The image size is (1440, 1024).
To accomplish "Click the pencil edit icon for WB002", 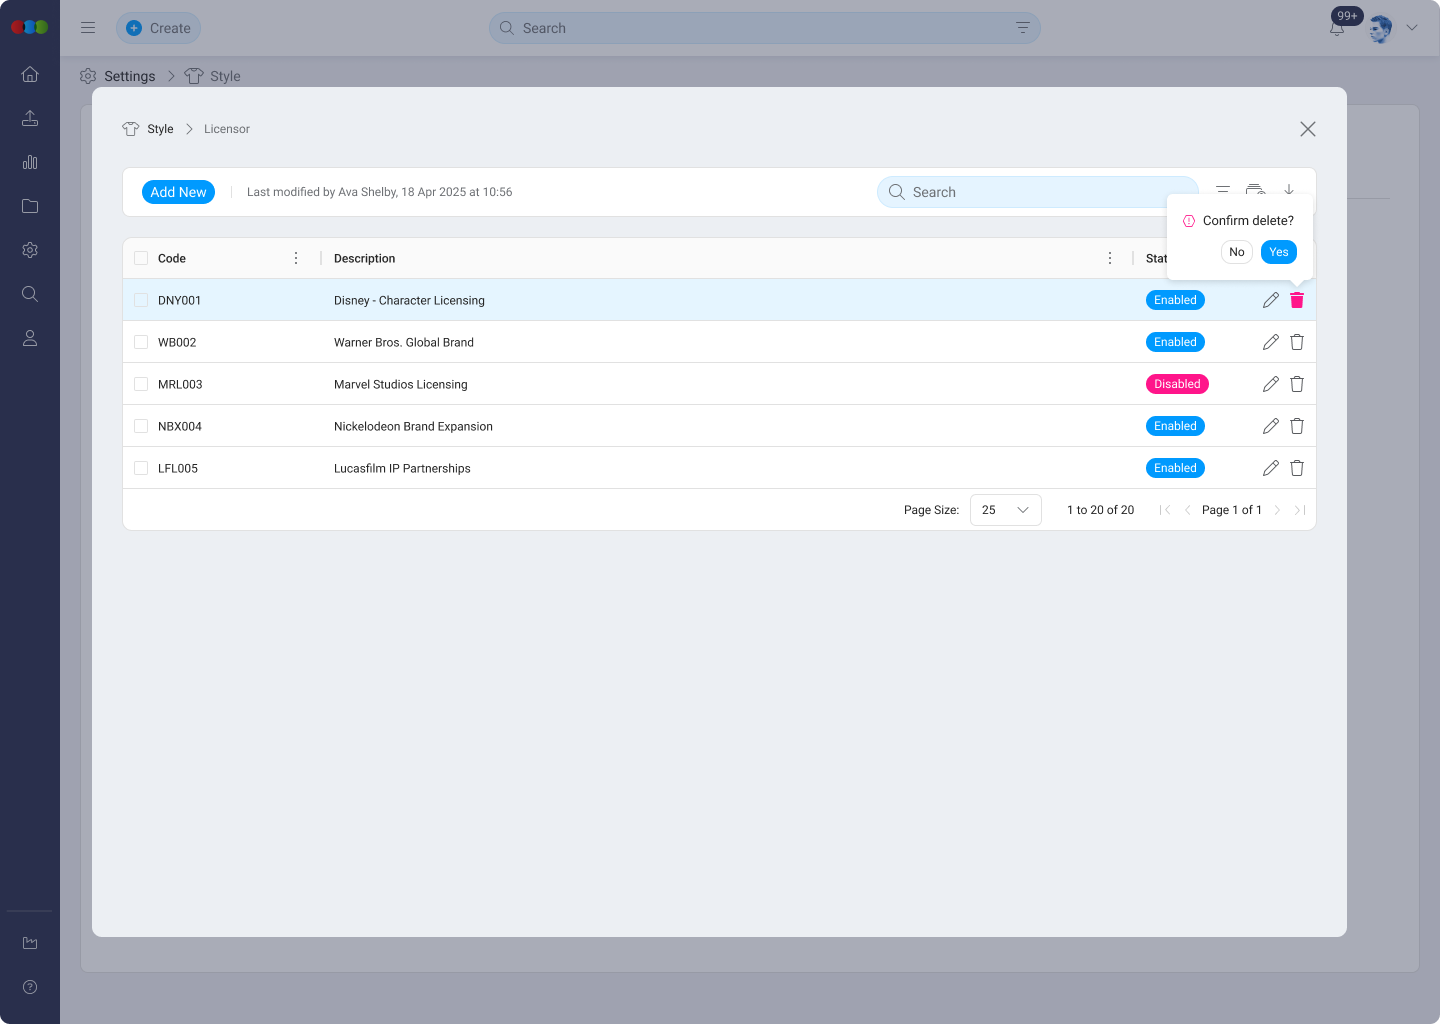I will pos(1270,342).
